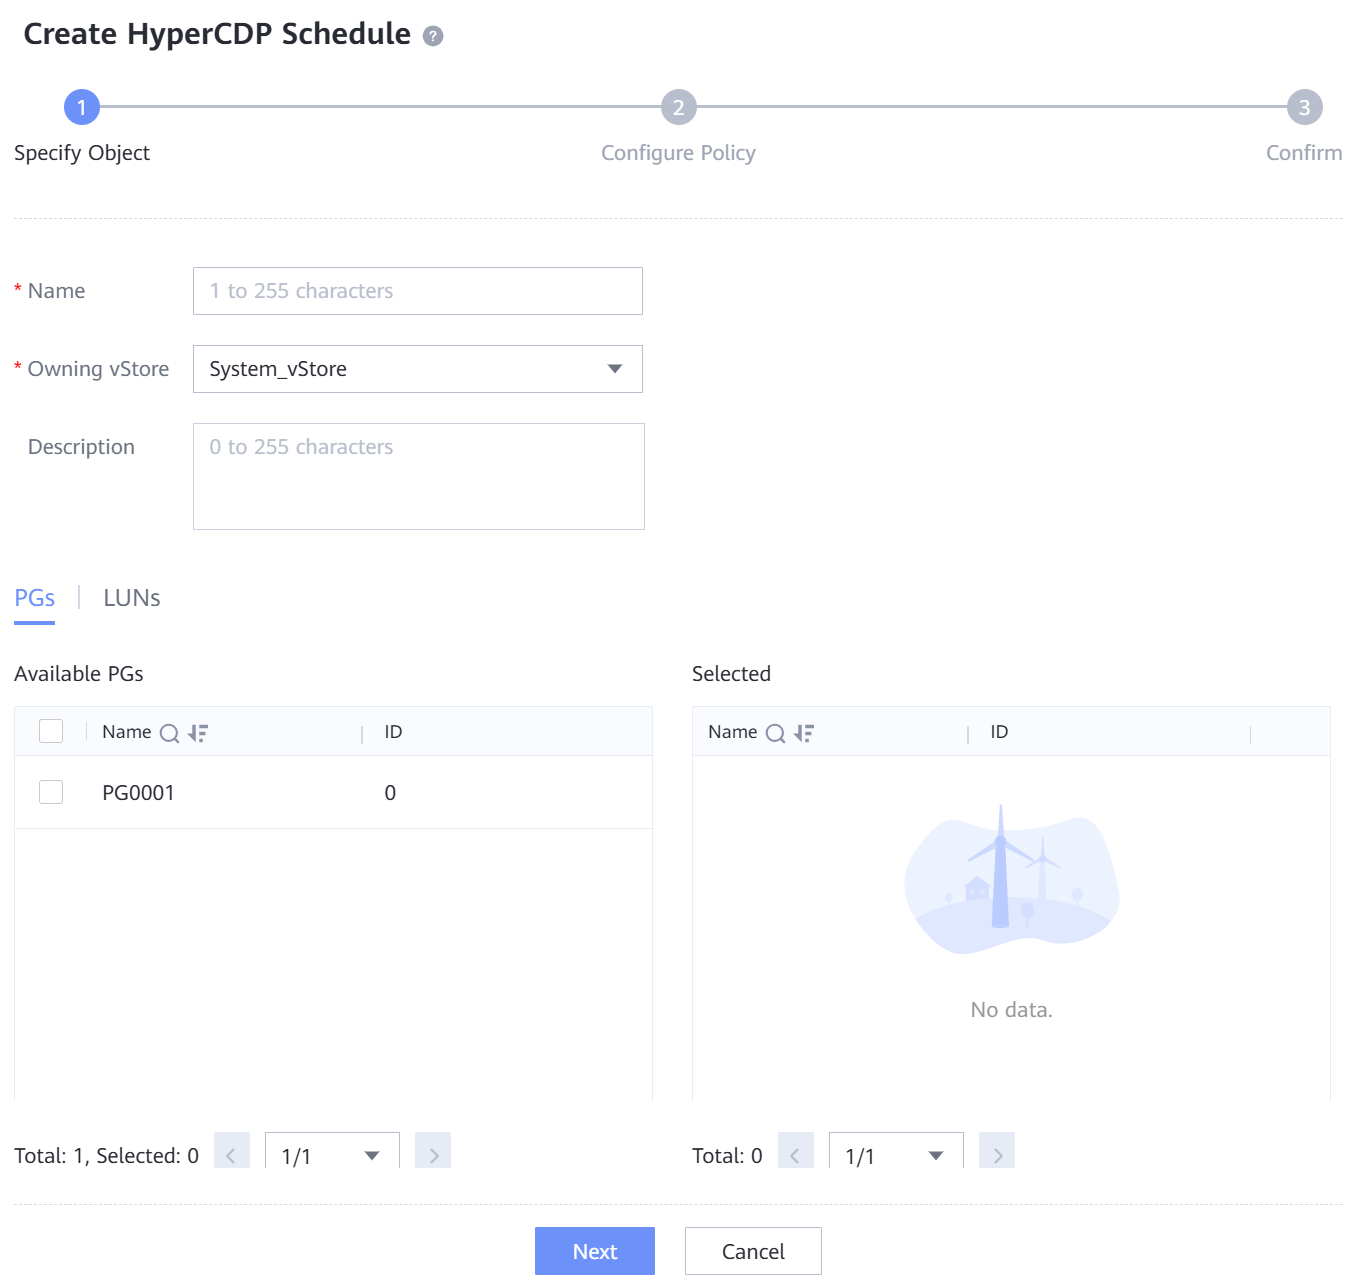Focus the Description text area
This screenshot has width=1356, height=1282.
418,476
